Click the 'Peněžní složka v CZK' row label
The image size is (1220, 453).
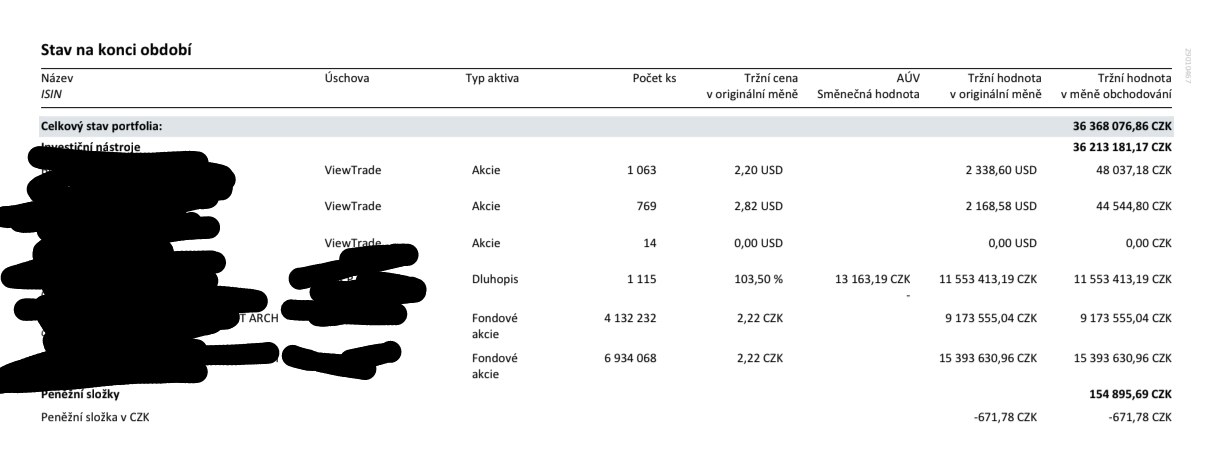(96, 416)
